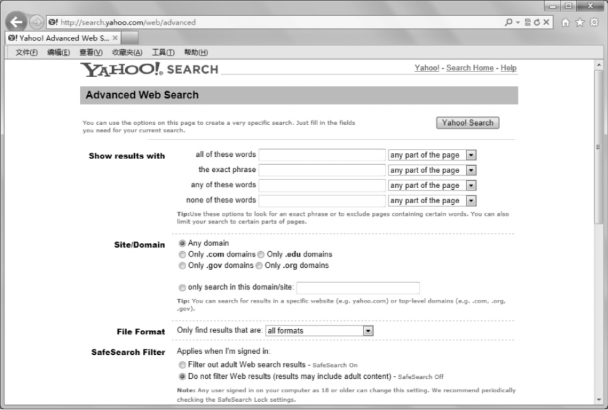The image size is (608, 410).
Task: Select 'Filter out adult Web search results' radio
Action: point(182,365)
